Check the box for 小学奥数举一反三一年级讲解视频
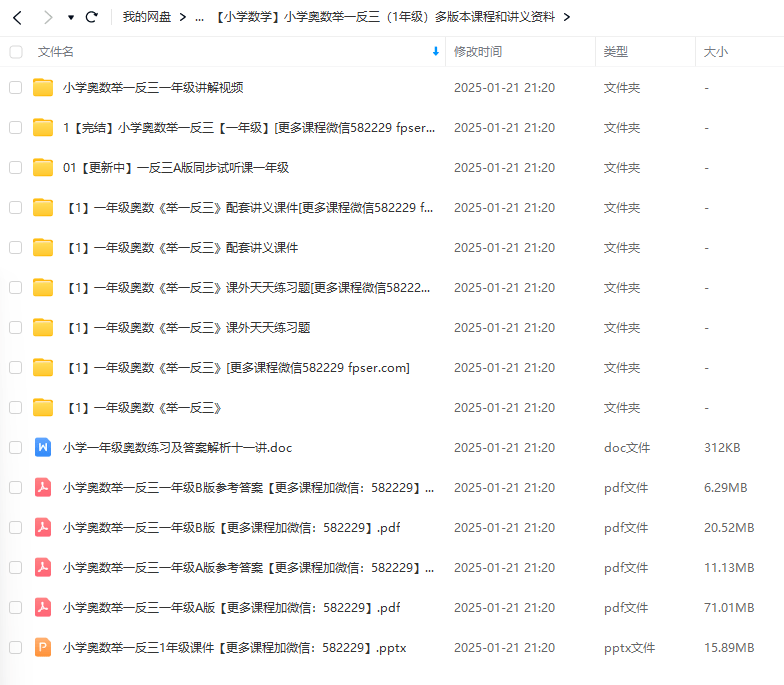The image size is (784, 685). click(x=16, y=88)
